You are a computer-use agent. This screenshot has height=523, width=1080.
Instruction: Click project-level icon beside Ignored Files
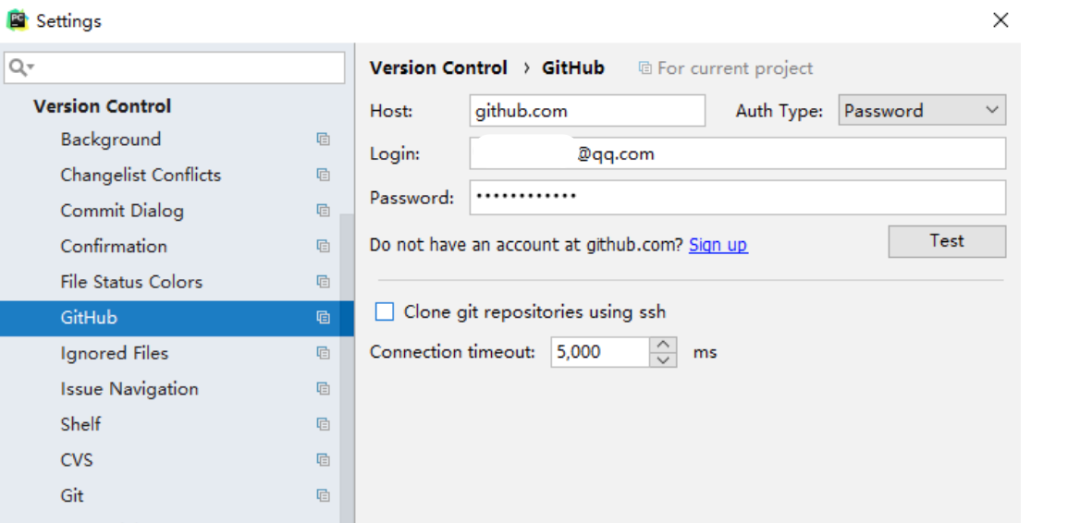323,353
